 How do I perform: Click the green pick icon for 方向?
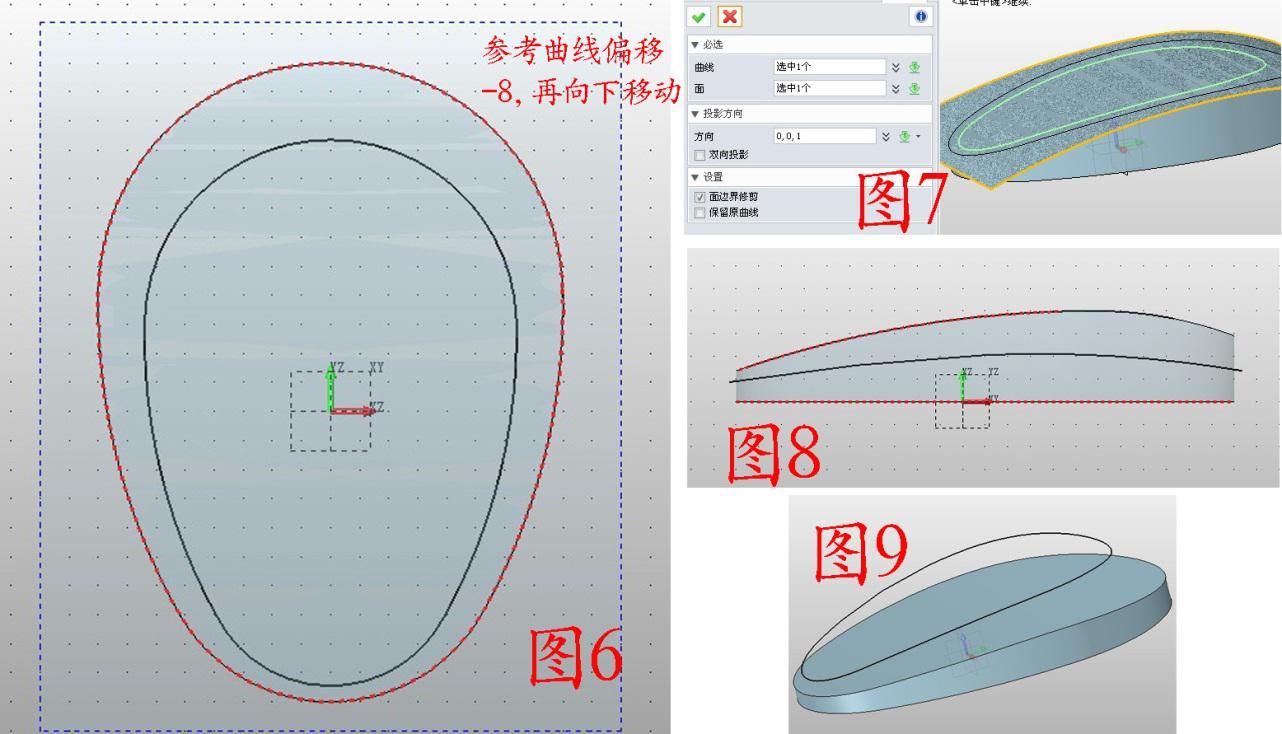(904, 137)
